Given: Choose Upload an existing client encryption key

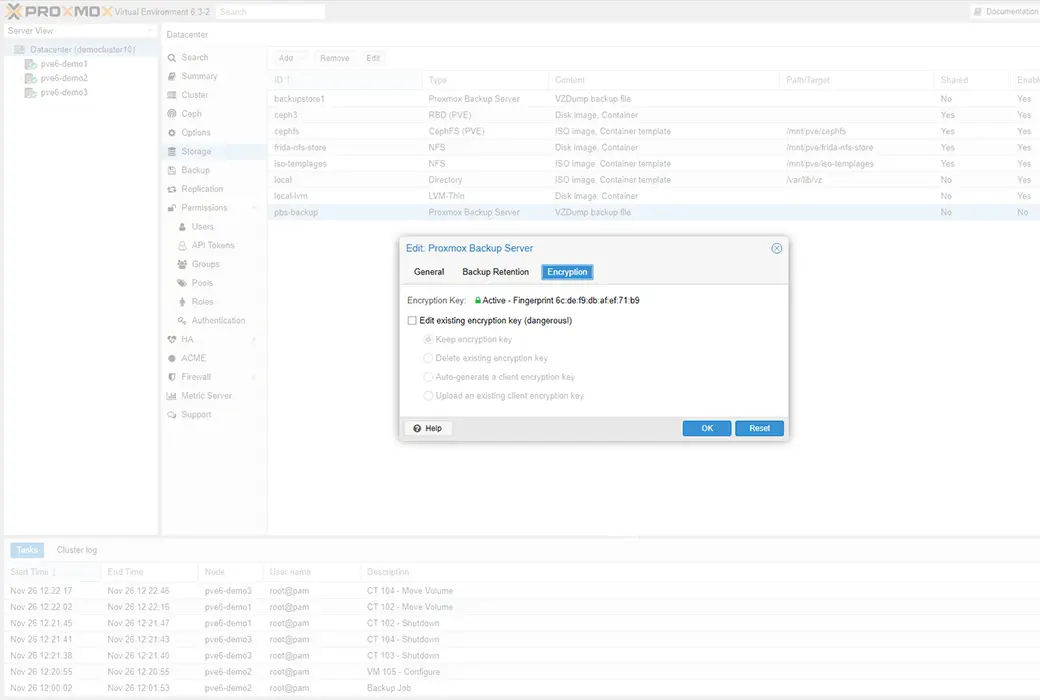Looking at the screenshot, I should (x=428, y=395).
